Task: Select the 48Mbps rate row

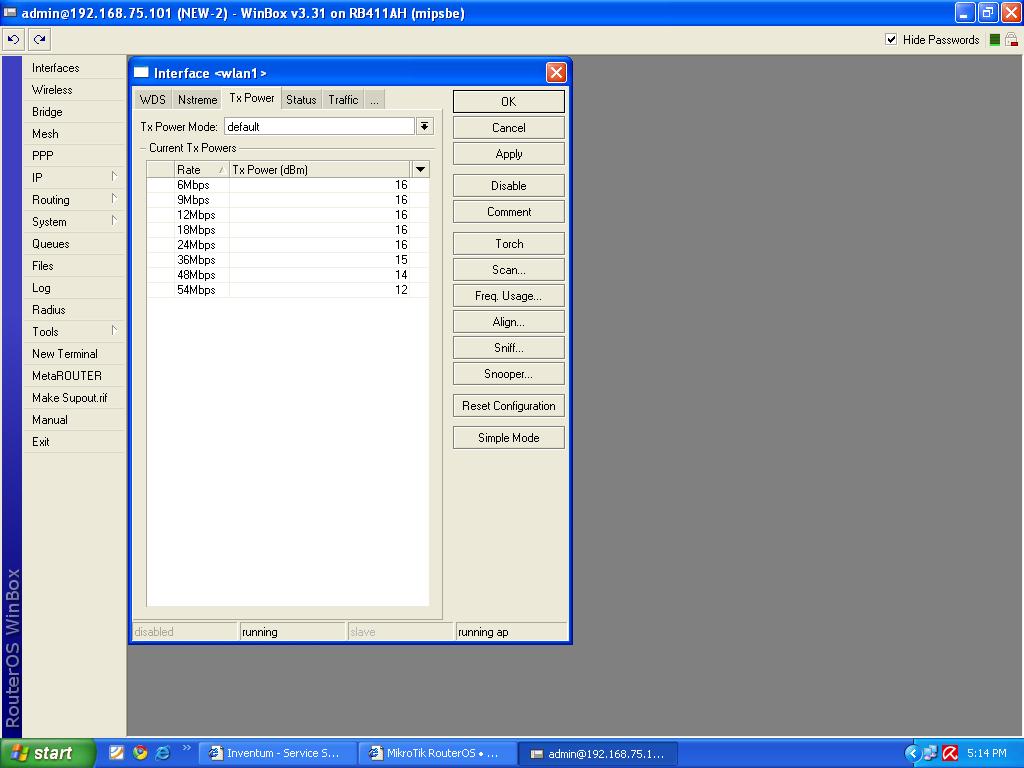Action: point(287,275)
